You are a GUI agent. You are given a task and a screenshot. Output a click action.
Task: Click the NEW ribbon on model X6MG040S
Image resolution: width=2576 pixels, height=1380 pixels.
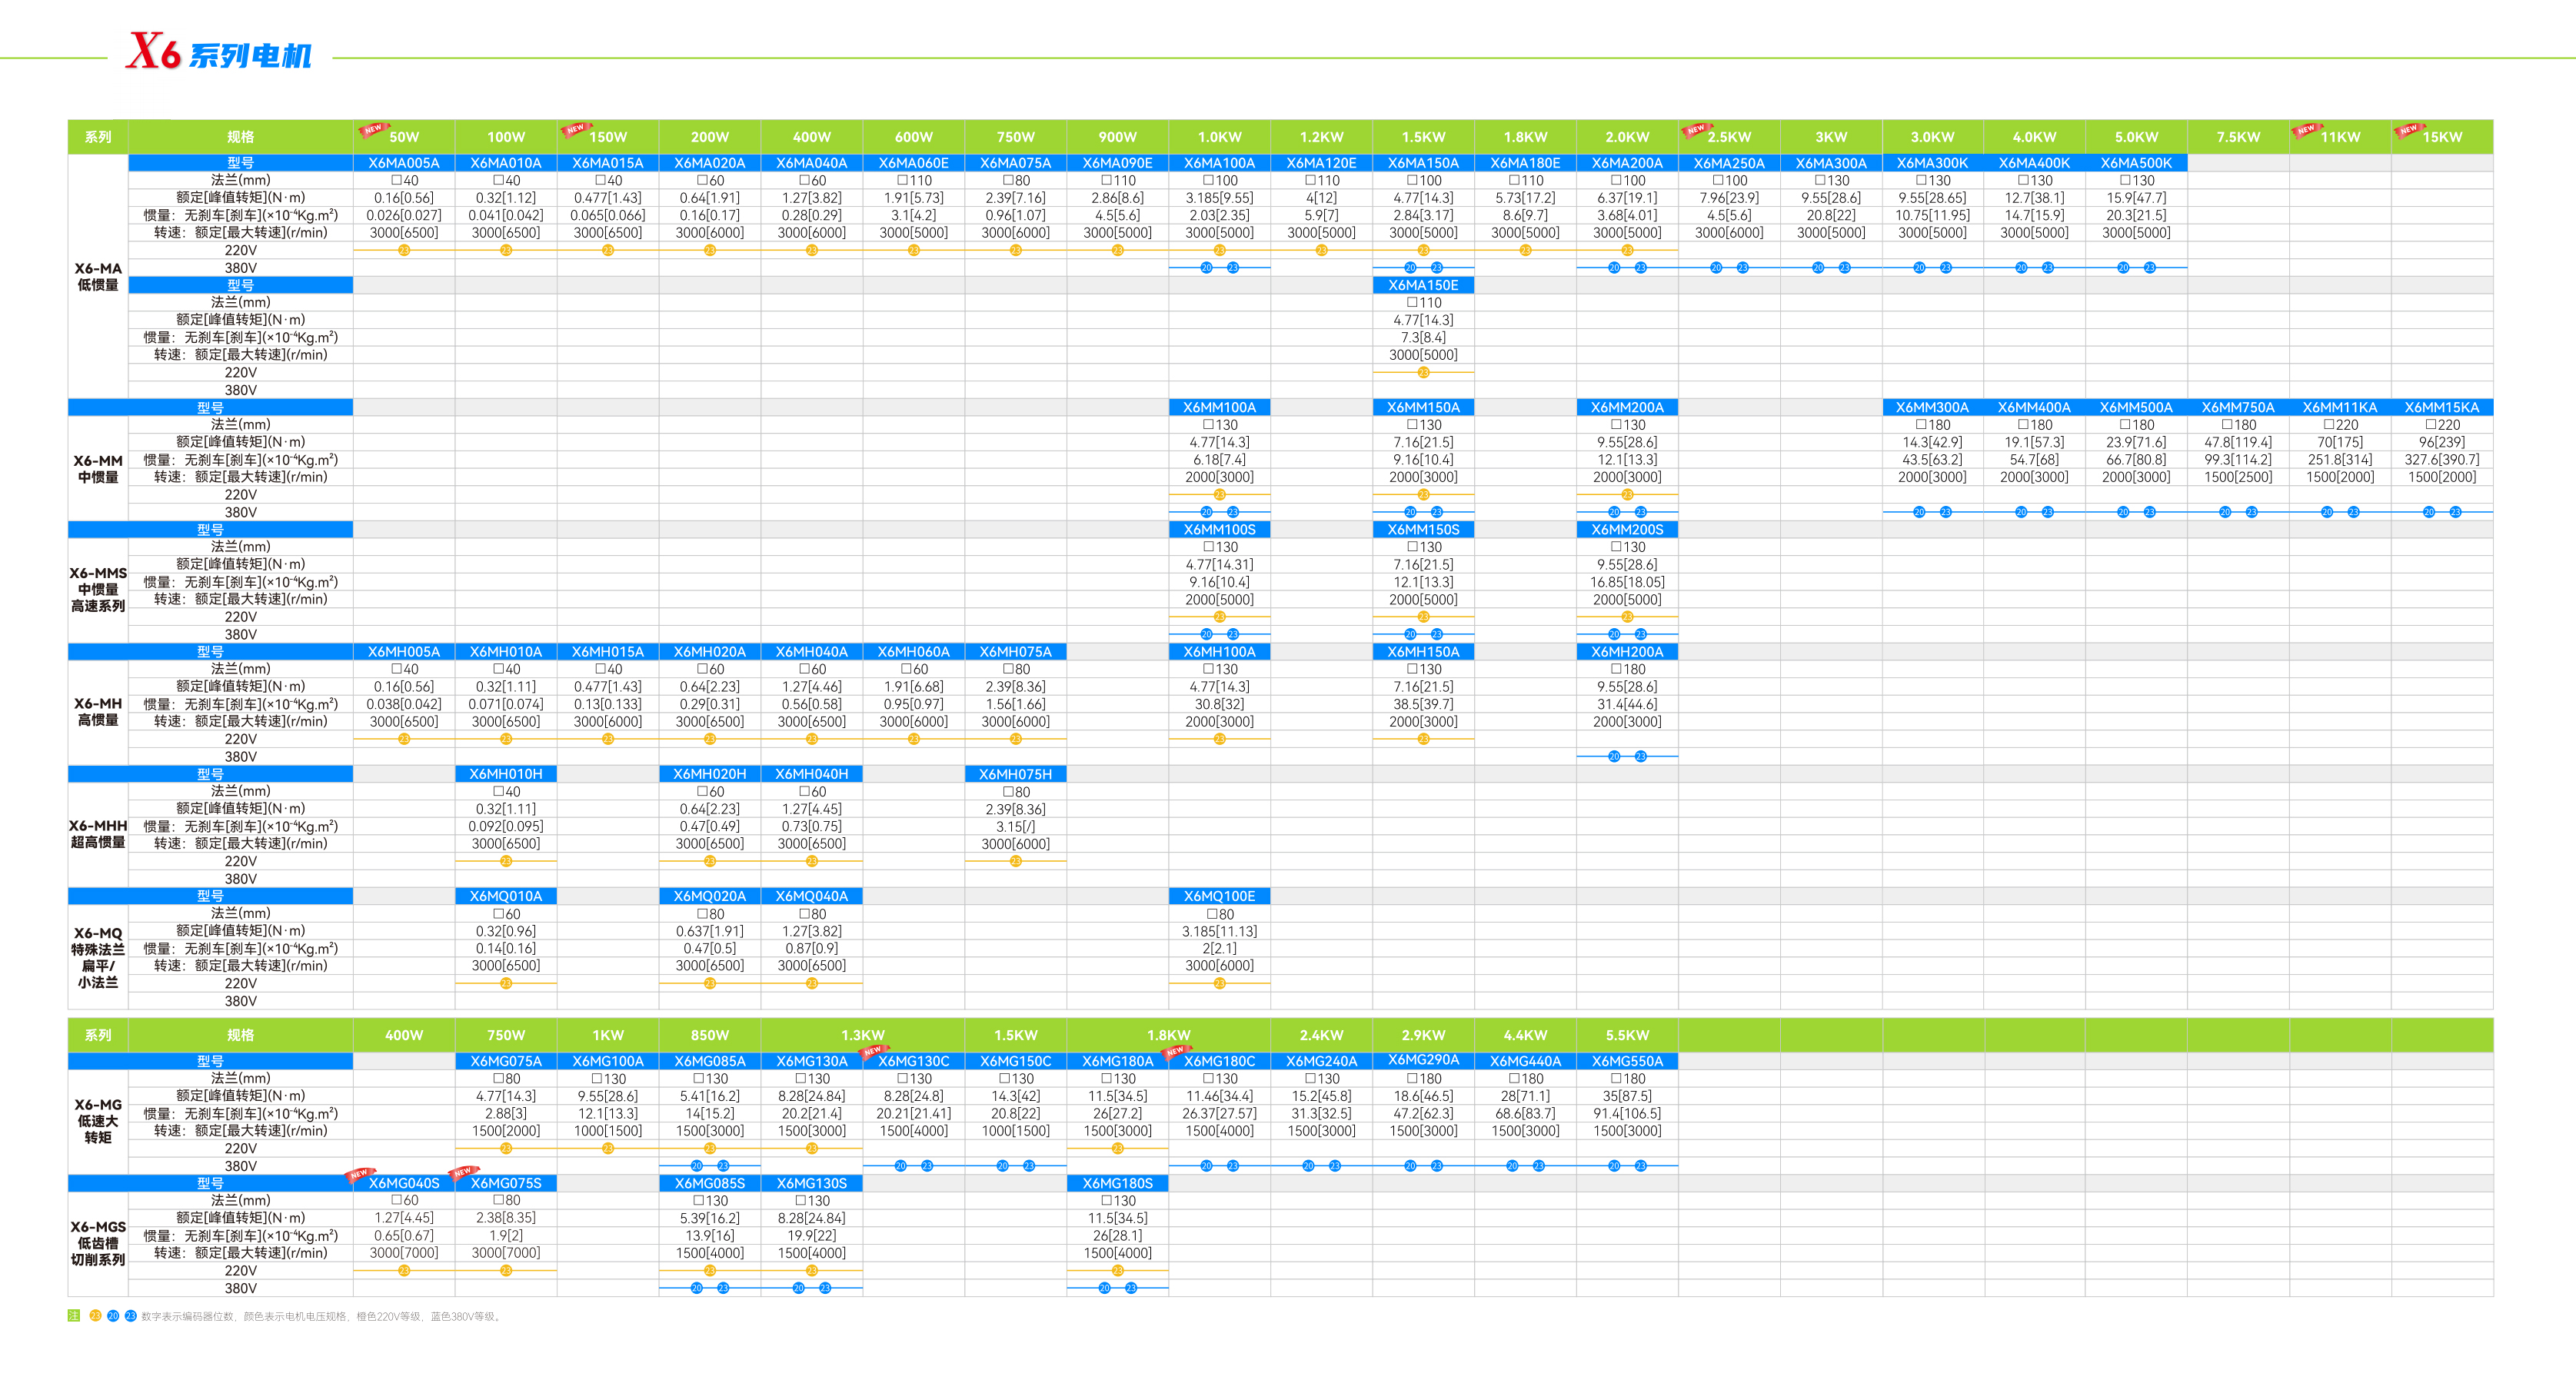[x=358, y=1173]
